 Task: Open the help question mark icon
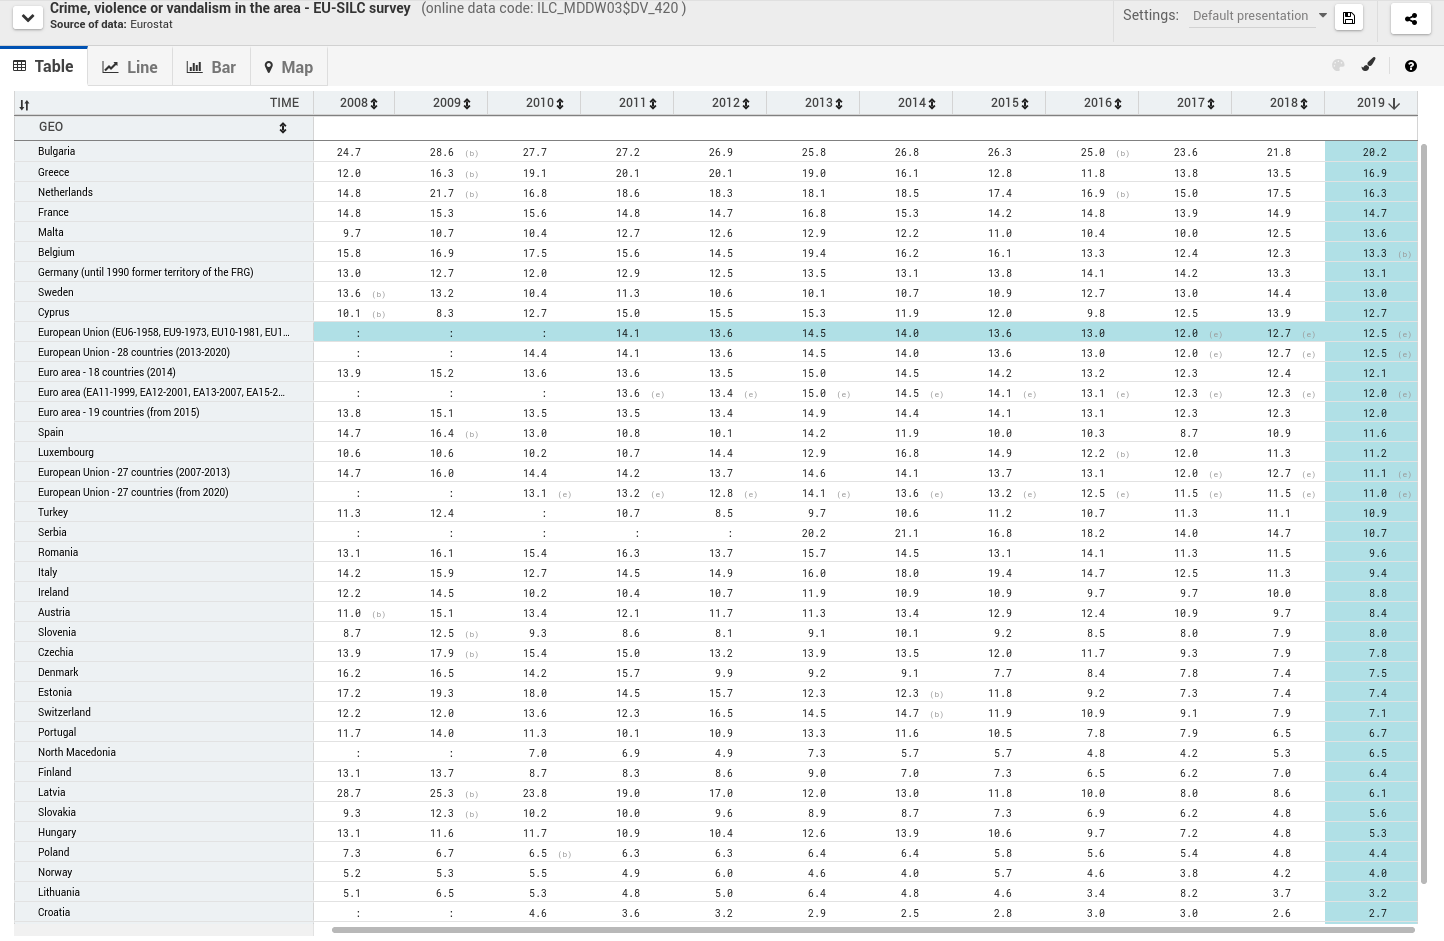1410,66
